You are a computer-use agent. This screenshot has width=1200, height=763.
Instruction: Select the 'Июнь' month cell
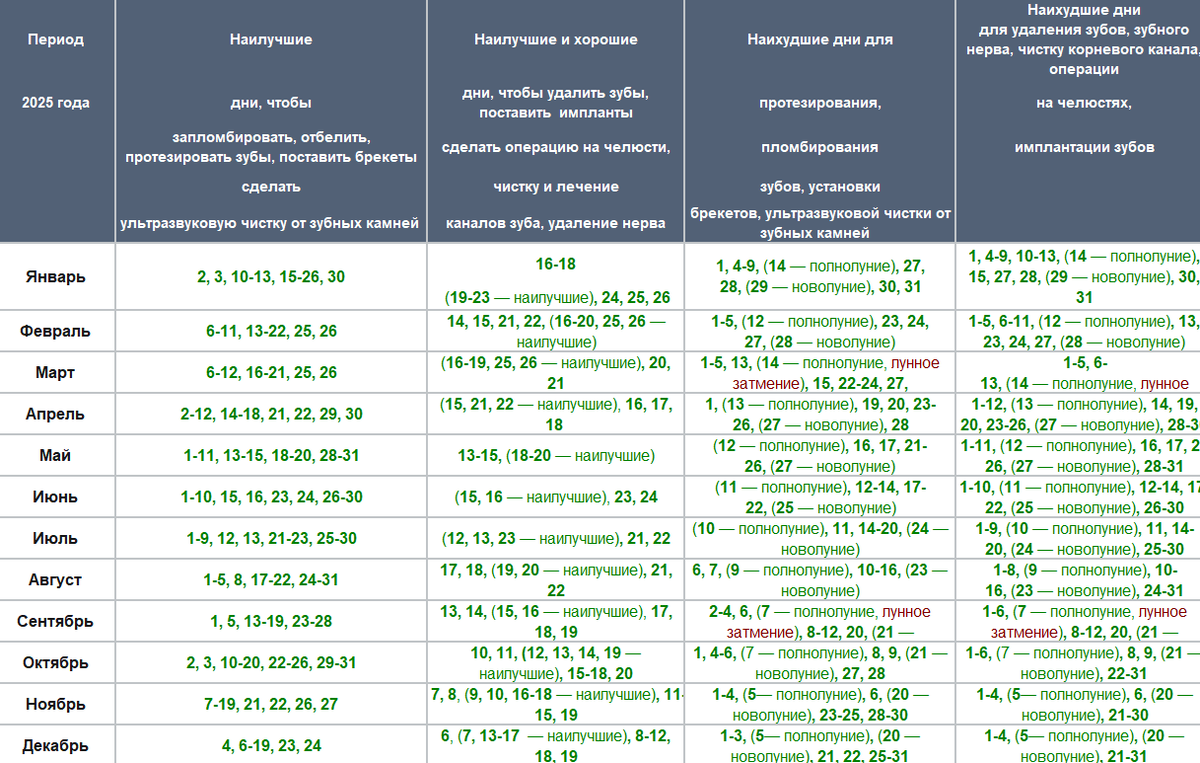pyautogui.click(x=56, y=497)
